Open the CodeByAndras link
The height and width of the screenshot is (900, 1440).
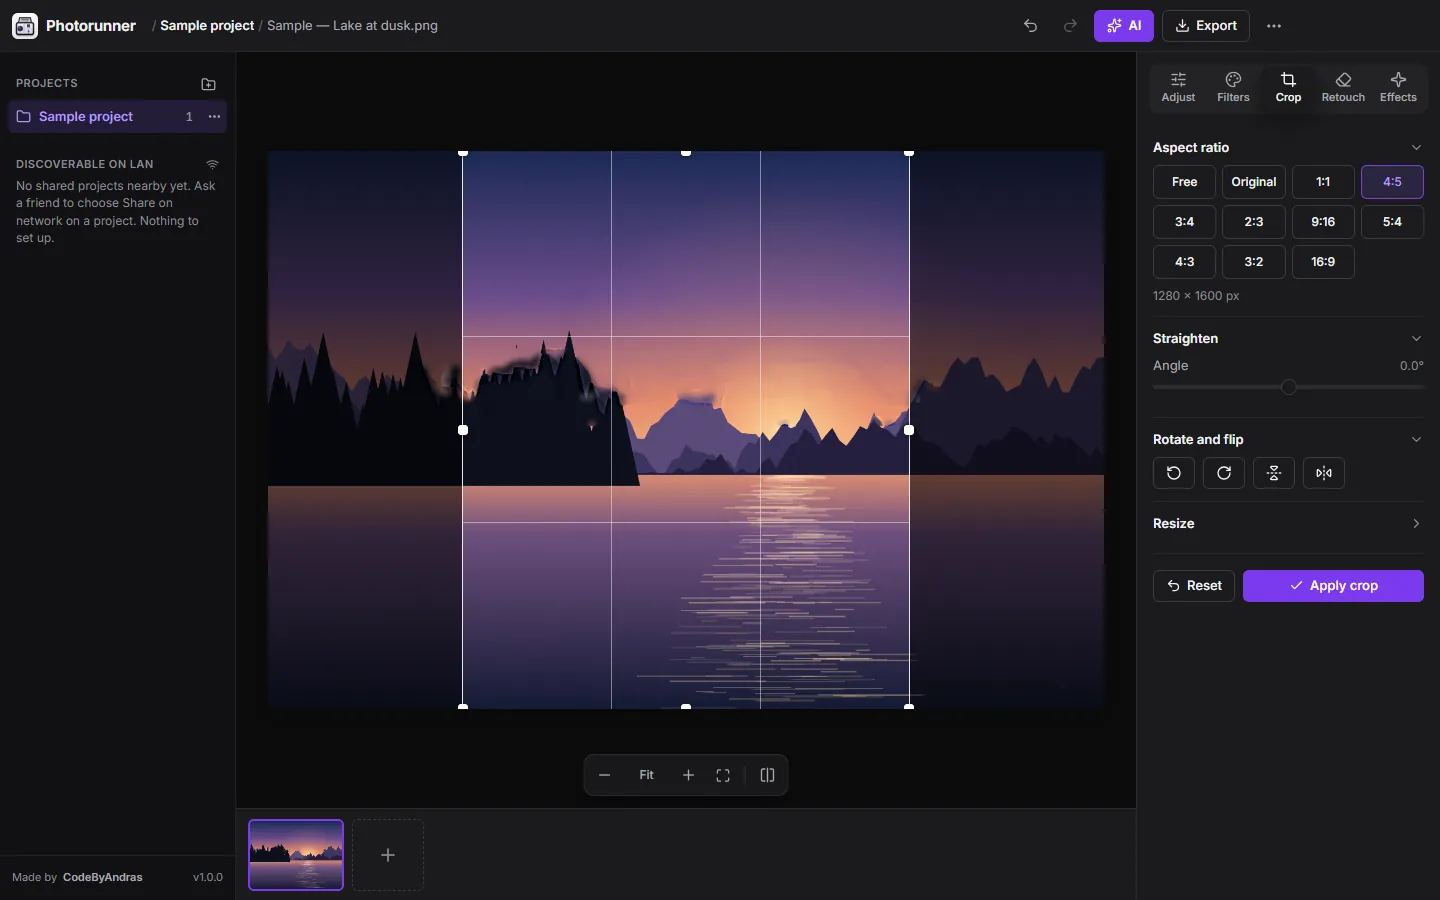(x=103, y=878)
